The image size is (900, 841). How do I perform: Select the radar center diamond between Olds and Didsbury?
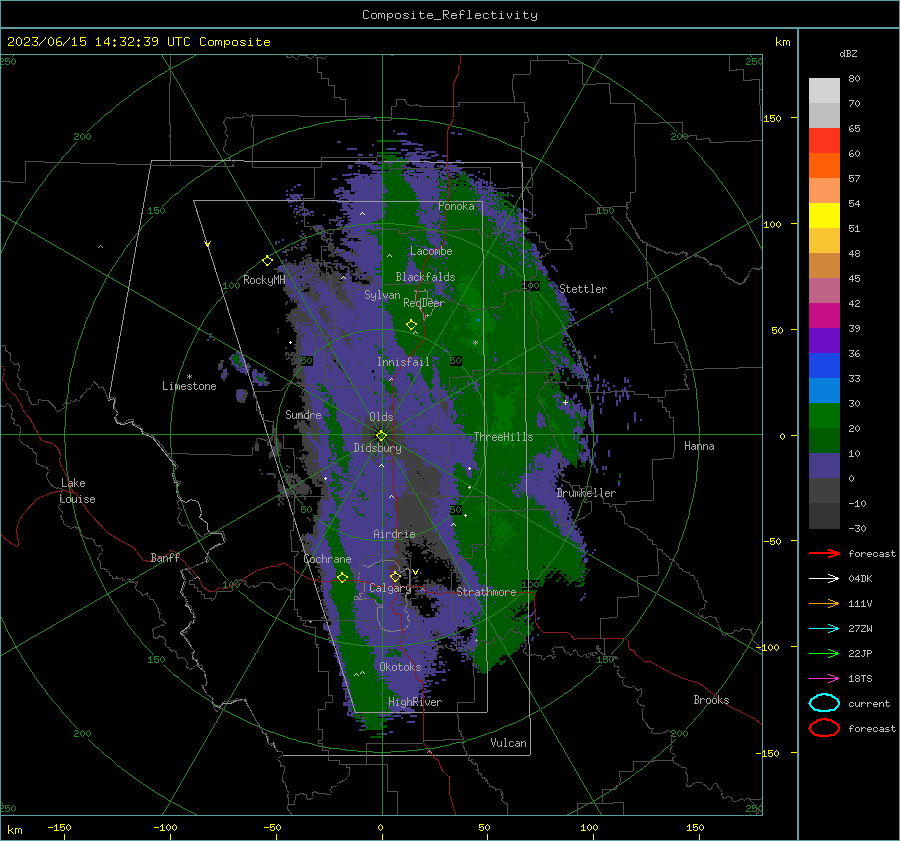381,435
